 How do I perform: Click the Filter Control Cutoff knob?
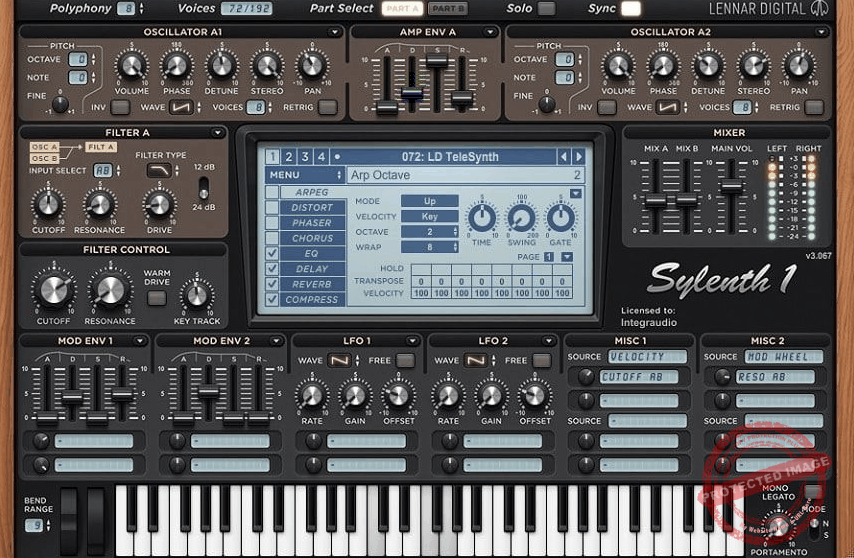[53, 290]
